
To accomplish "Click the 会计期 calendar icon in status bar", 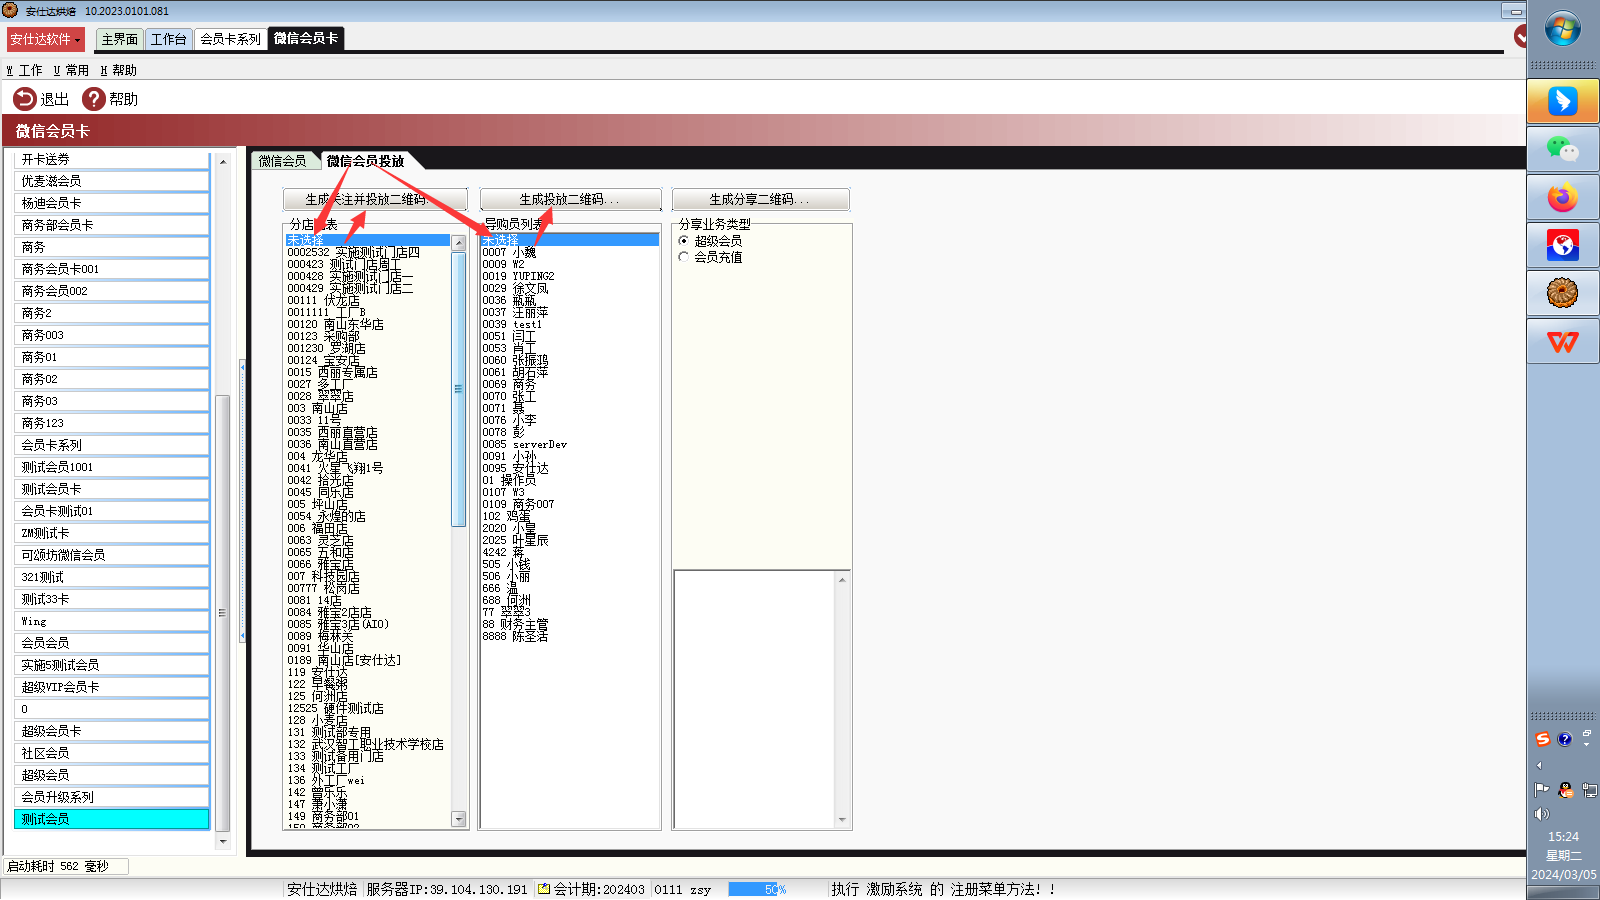I will pos(544,889).
